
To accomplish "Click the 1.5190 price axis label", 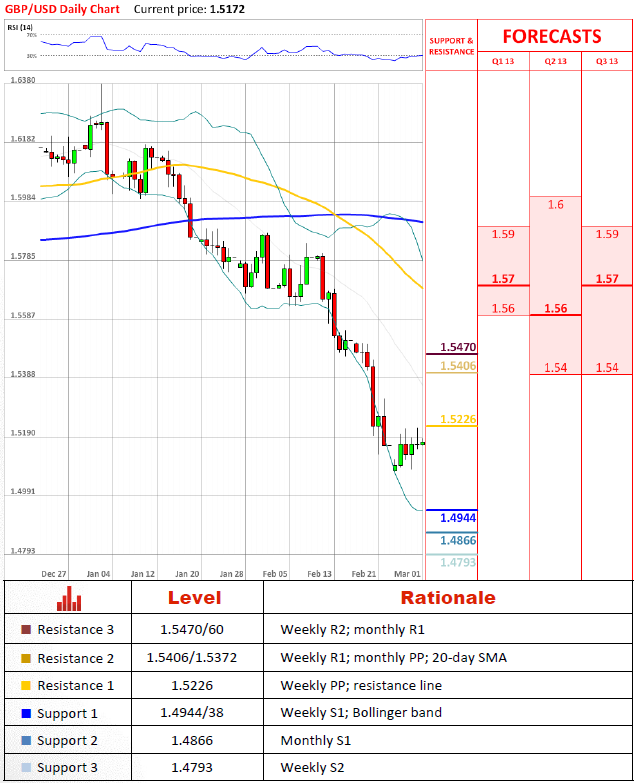I will [23, 433].
